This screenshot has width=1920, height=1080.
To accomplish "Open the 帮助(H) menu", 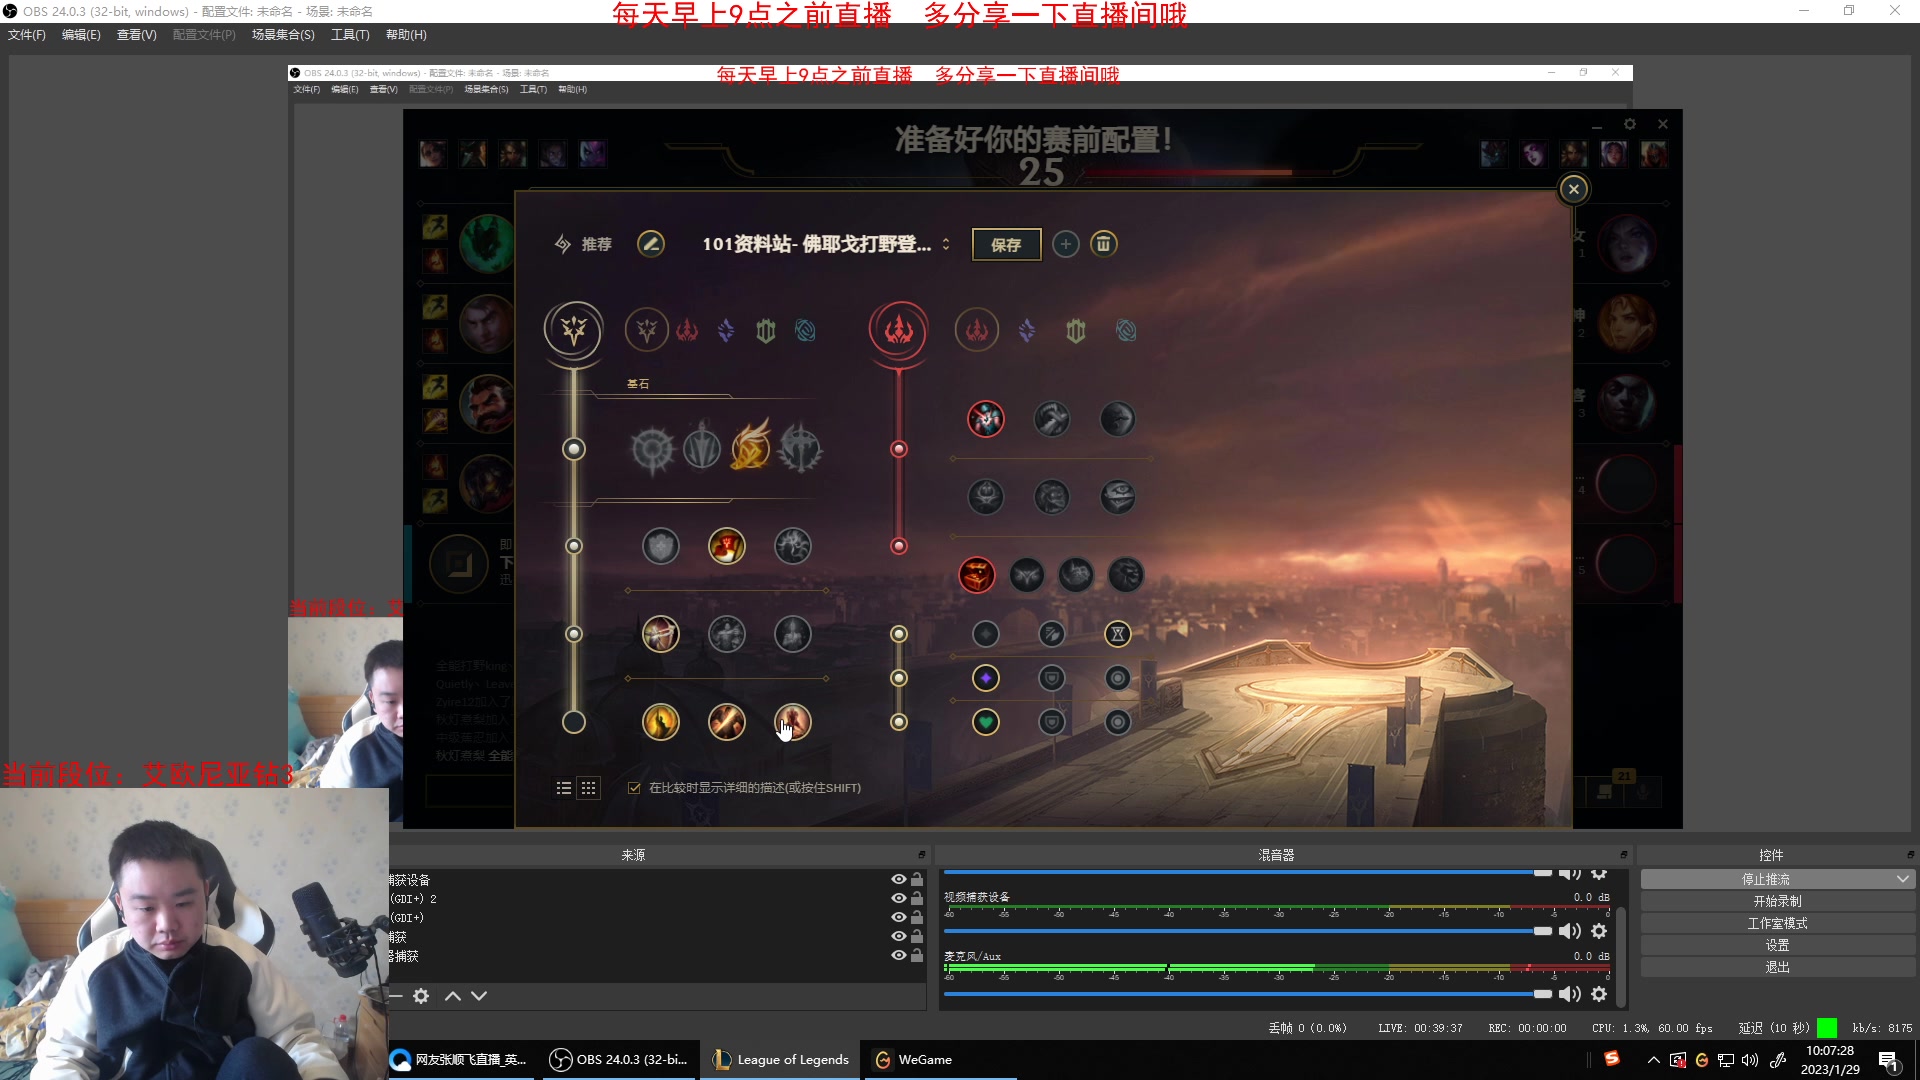I will coord(406,35).
